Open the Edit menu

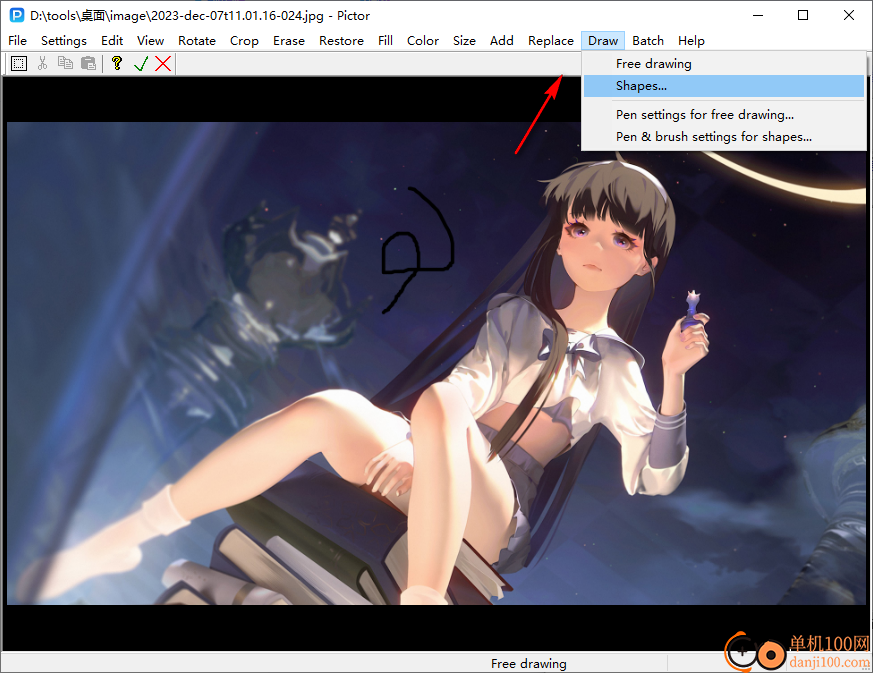(x=112, y=41)
